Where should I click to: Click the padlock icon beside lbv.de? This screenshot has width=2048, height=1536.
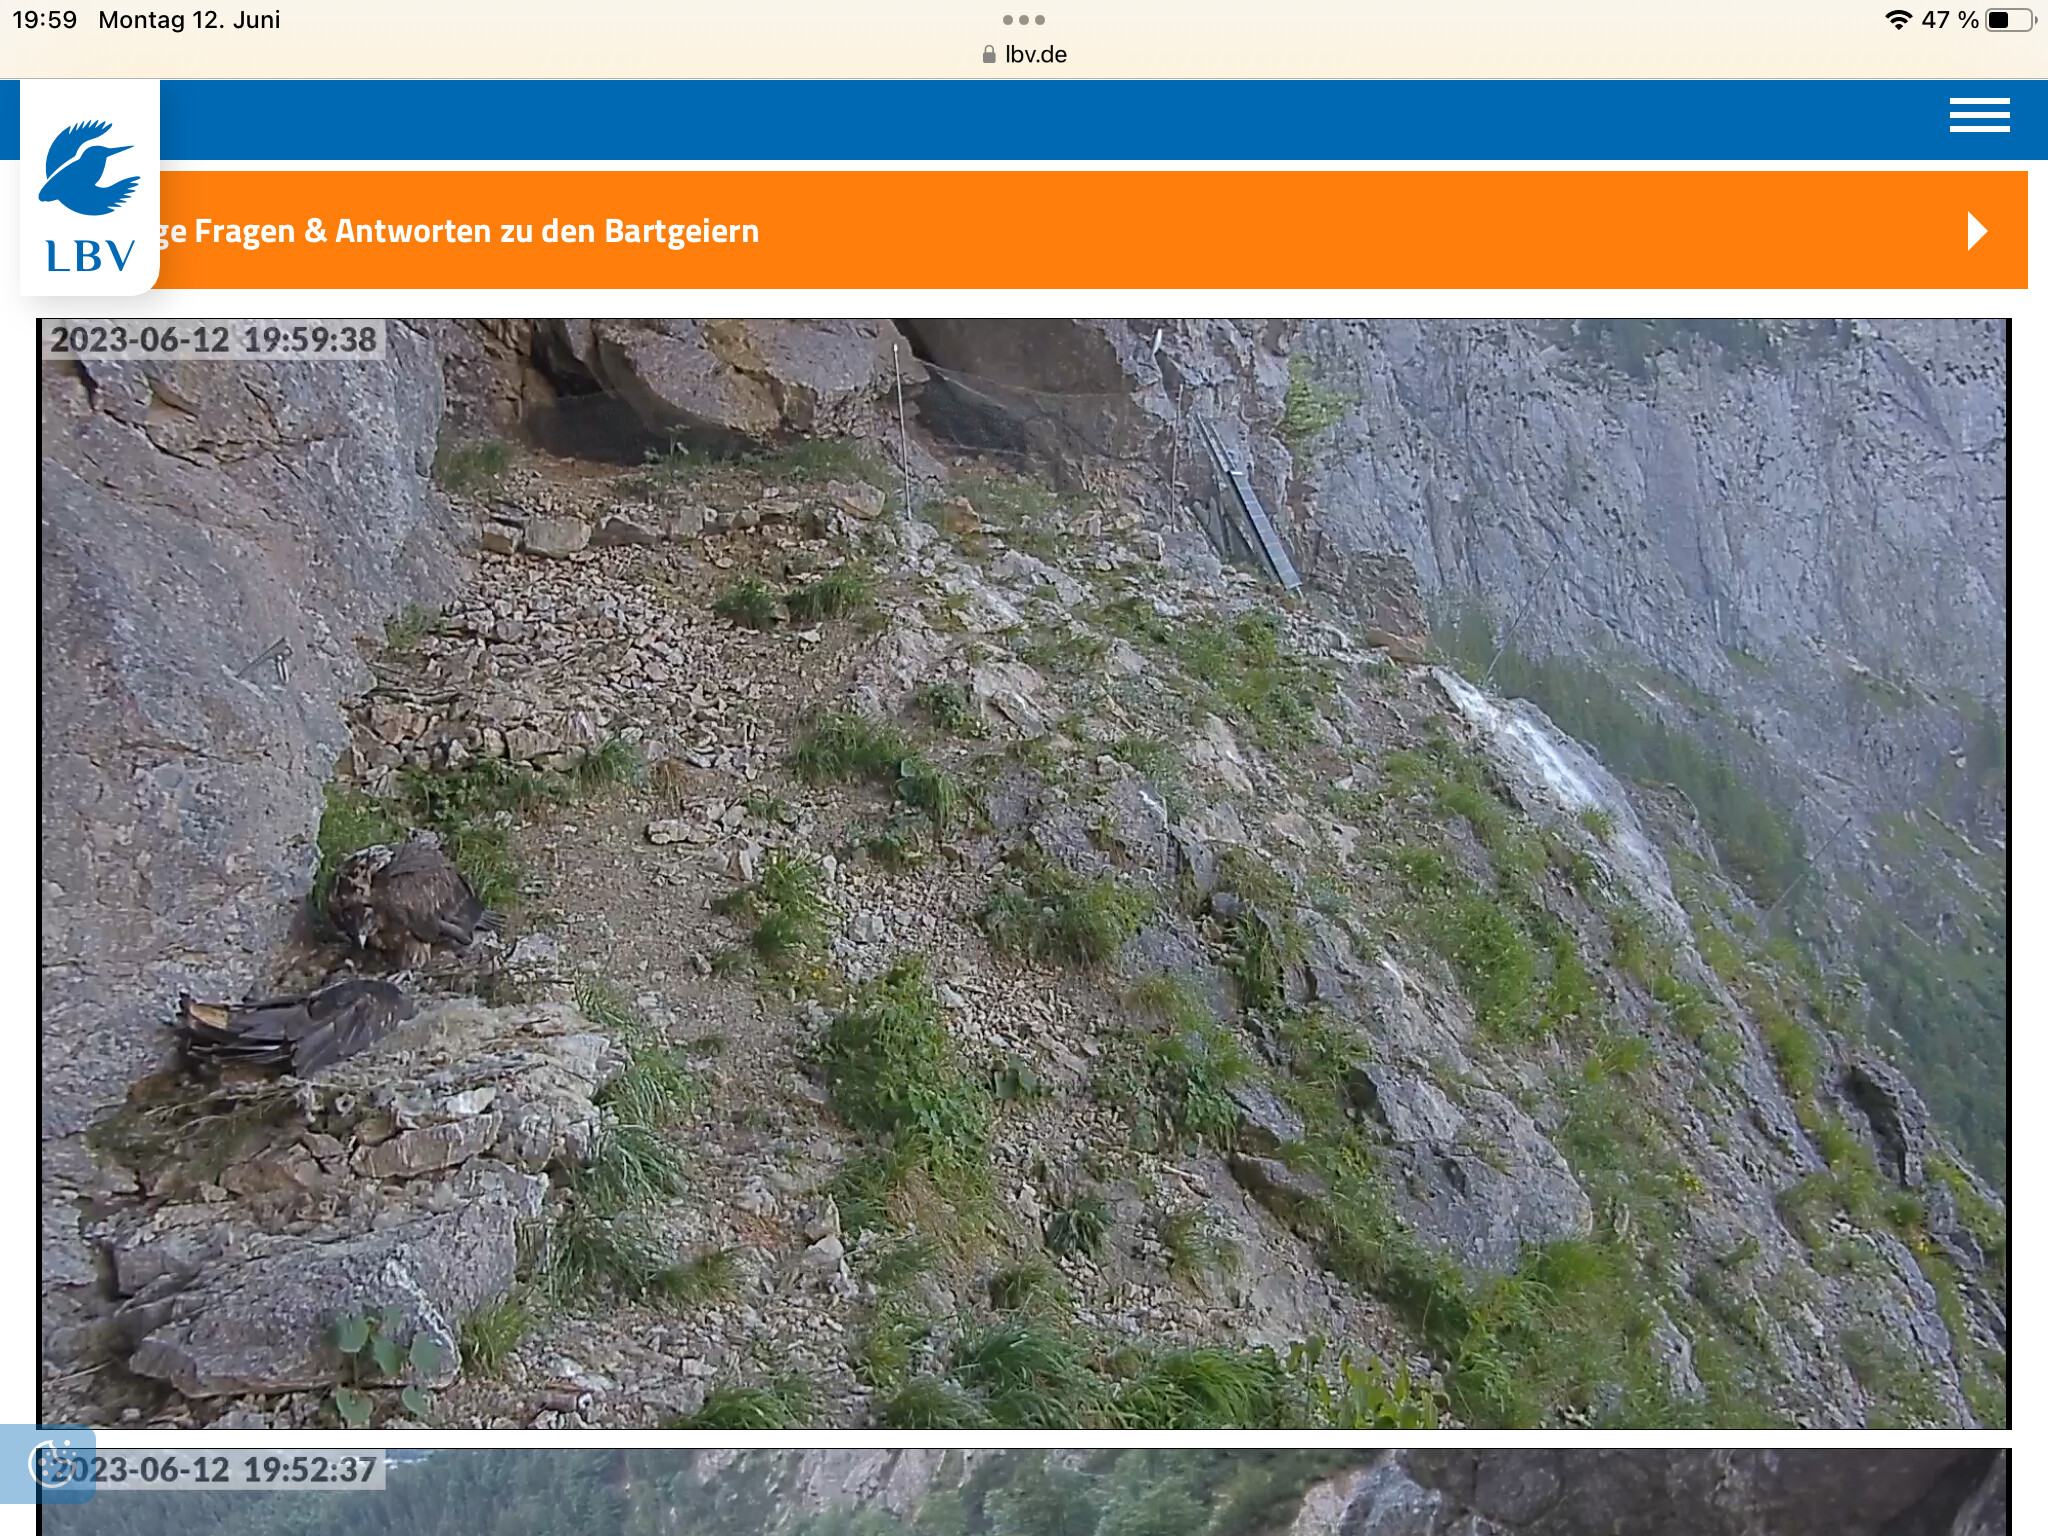pos(989,55)
